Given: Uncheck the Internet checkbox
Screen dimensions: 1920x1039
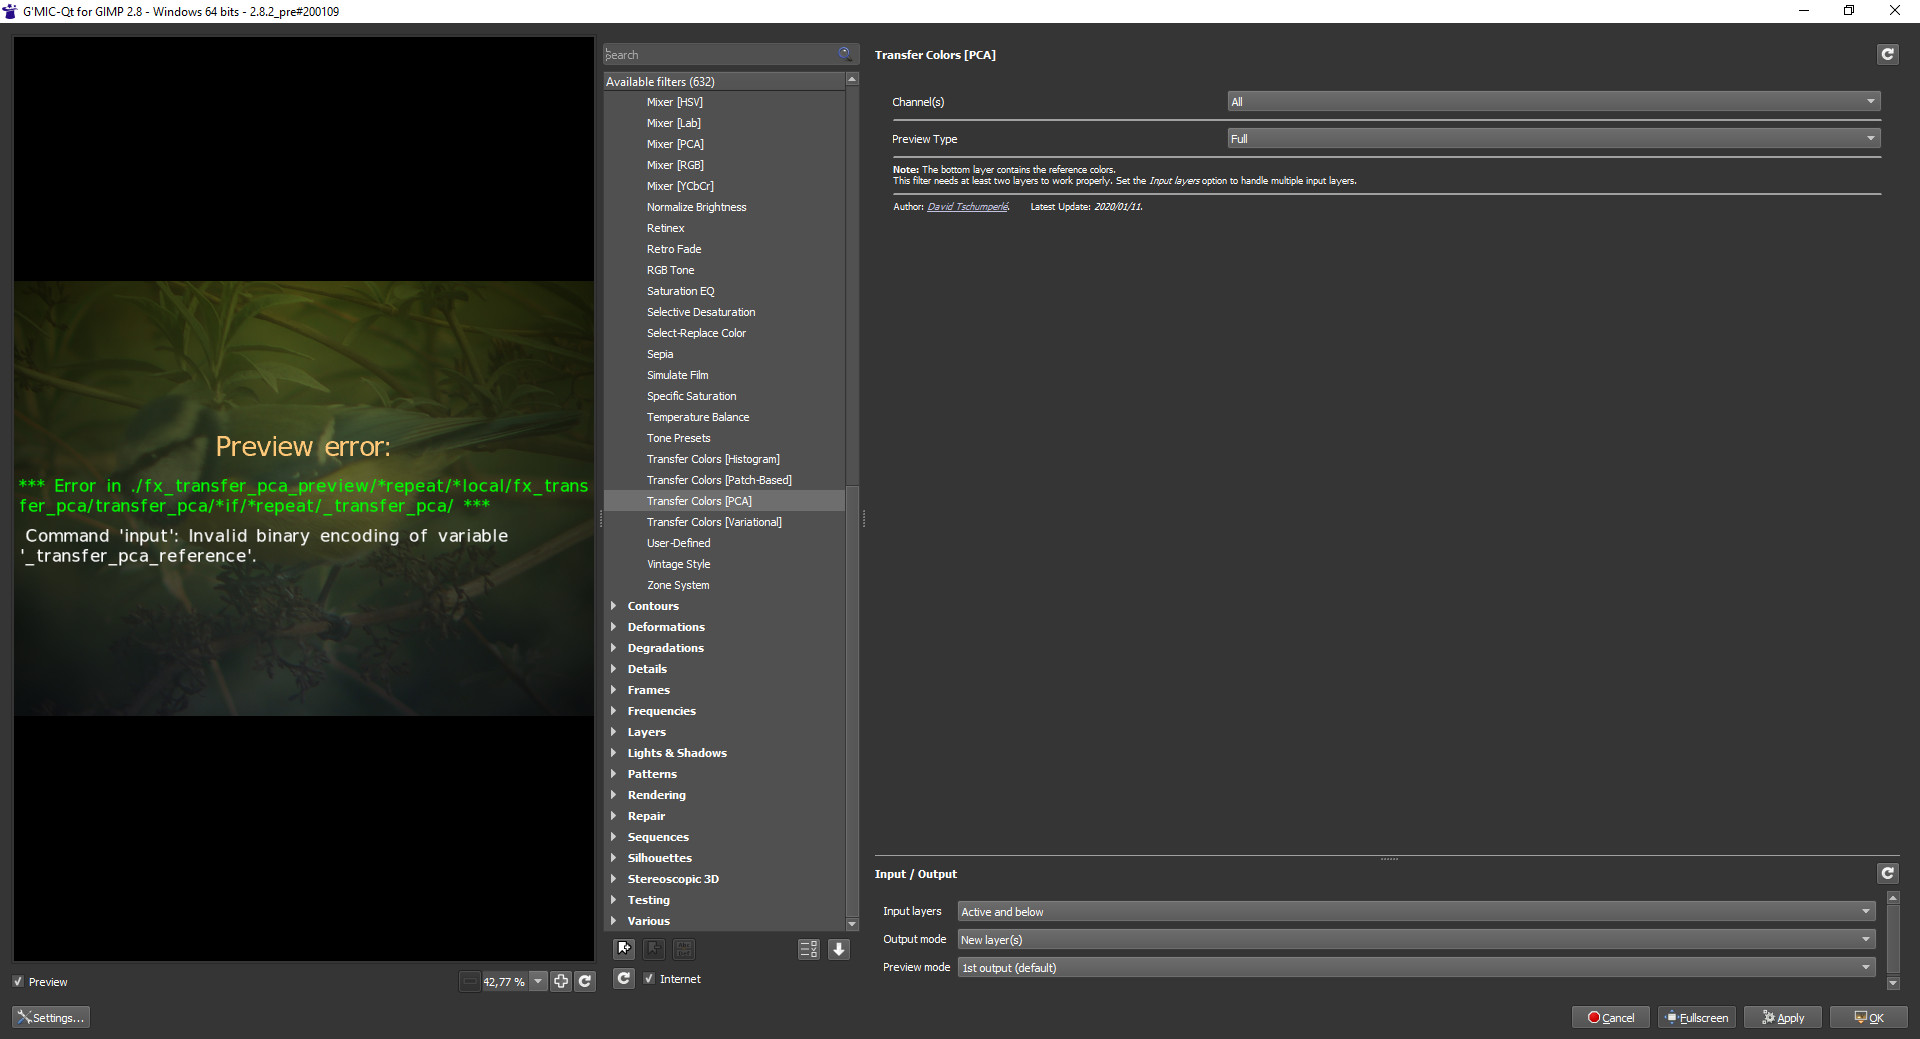Looking at the screenshot, I should click(650, 979).
